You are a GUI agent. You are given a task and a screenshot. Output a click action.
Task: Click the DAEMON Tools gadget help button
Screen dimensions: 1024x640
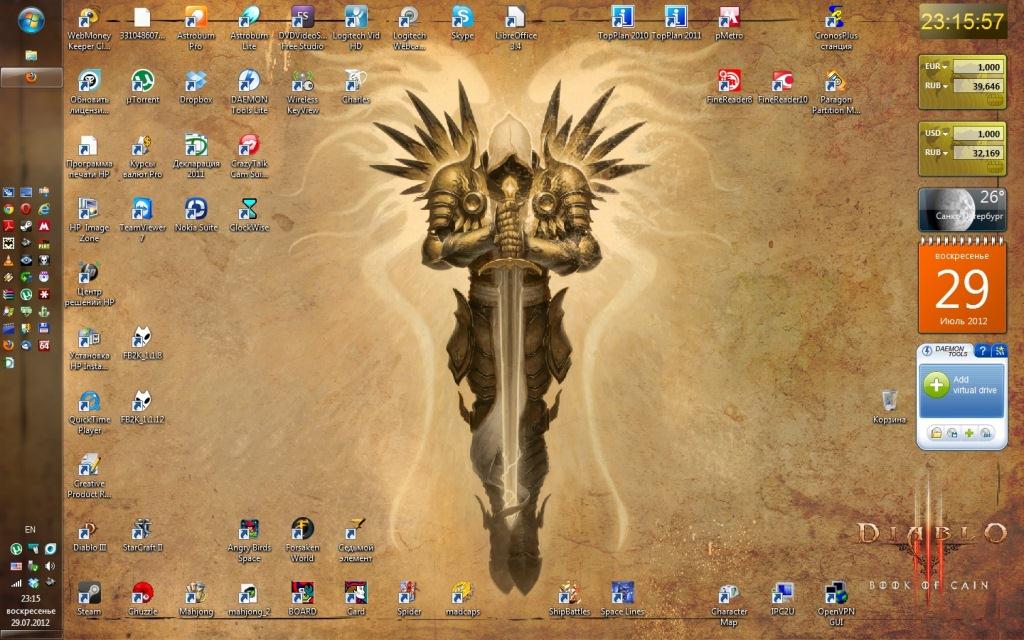982,351
